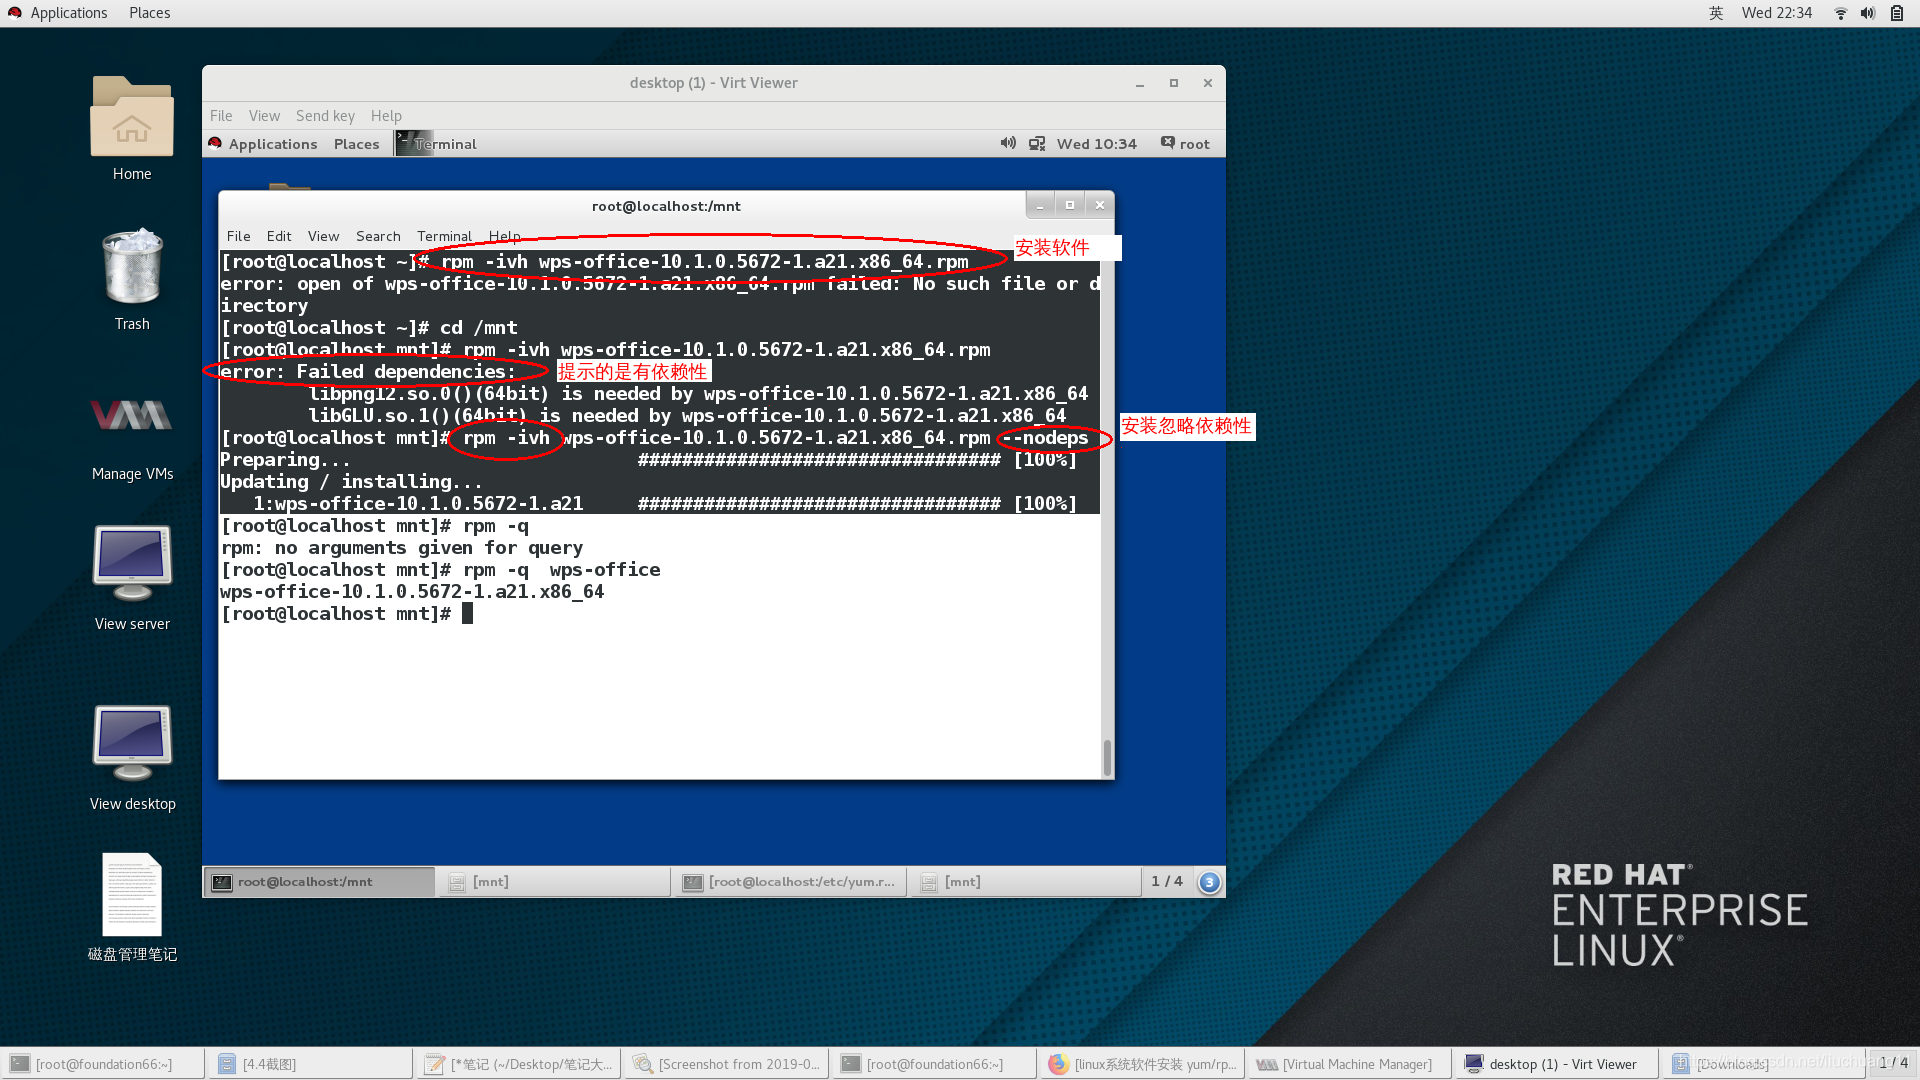
Task: Switch to Screenshot from 2019 taskbar item
Action: pyautogui.click(x=727, y=1064)
